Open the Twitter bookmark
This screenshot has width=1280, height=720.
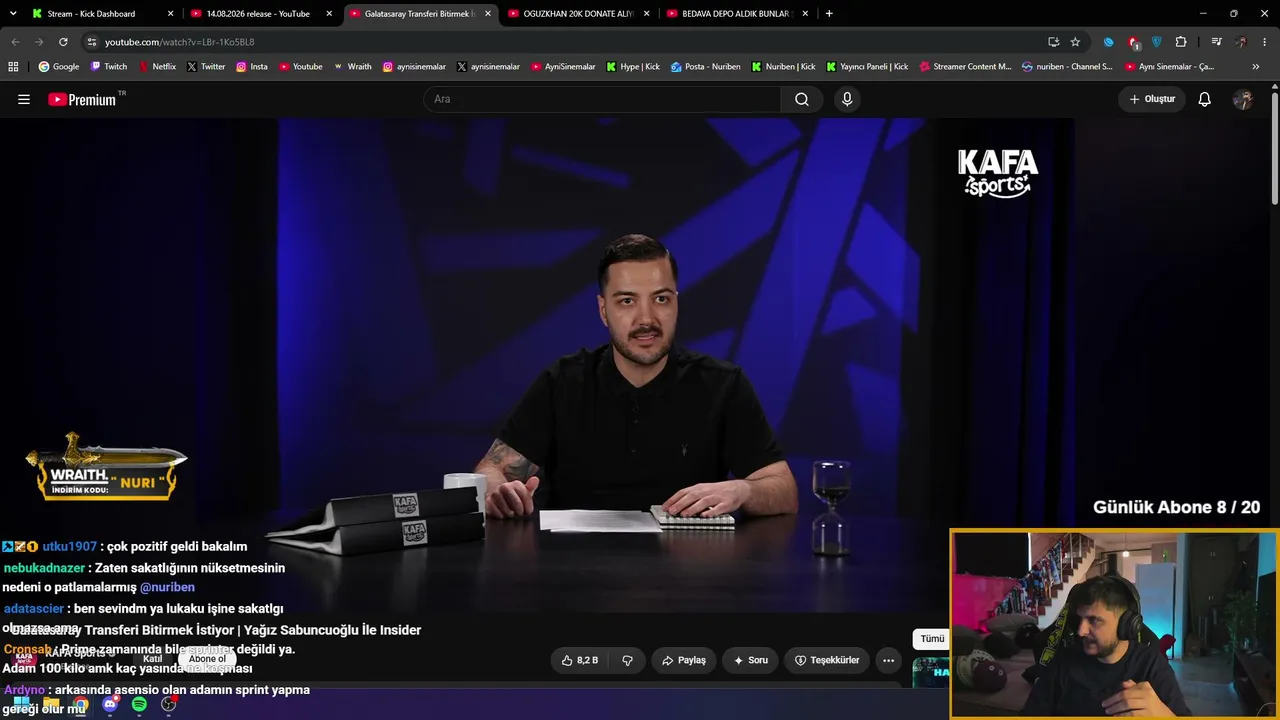tap(206, 67)
